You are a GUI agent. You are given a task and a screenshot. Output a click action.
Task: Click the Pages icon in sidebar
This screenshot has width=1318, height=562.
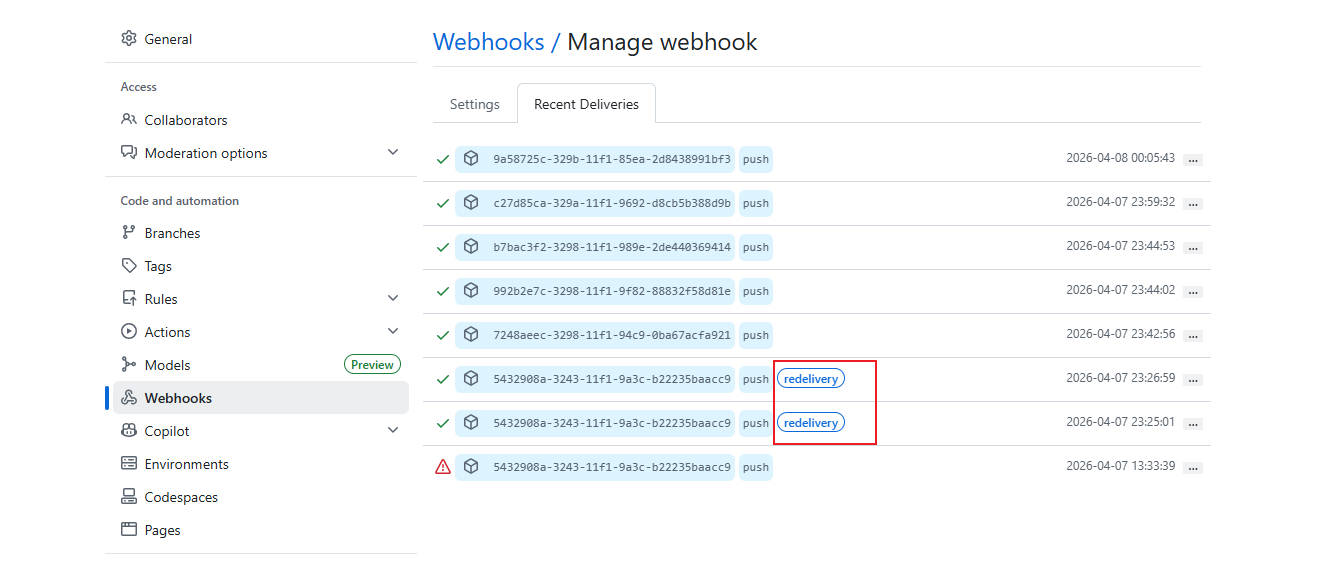point(128,530)
